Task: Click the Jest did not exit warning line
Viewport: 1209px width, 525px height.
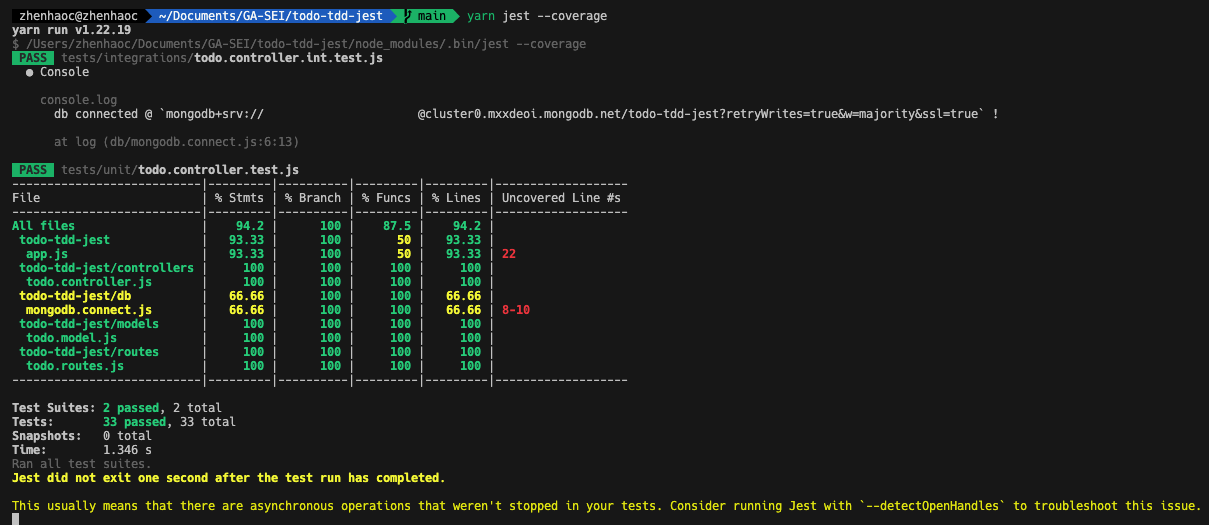Action: pos(229,478)
